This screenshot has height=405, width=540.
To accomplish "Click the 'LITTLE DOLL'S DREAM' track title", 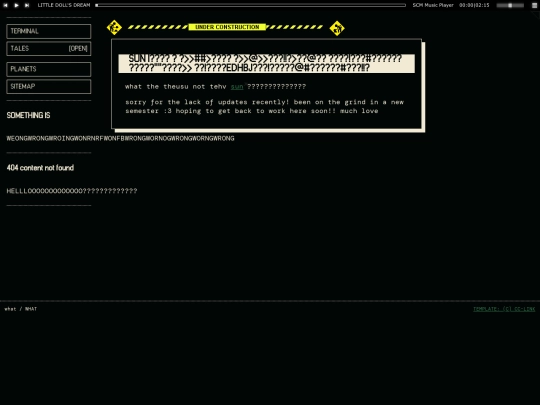I will point(64,5).
